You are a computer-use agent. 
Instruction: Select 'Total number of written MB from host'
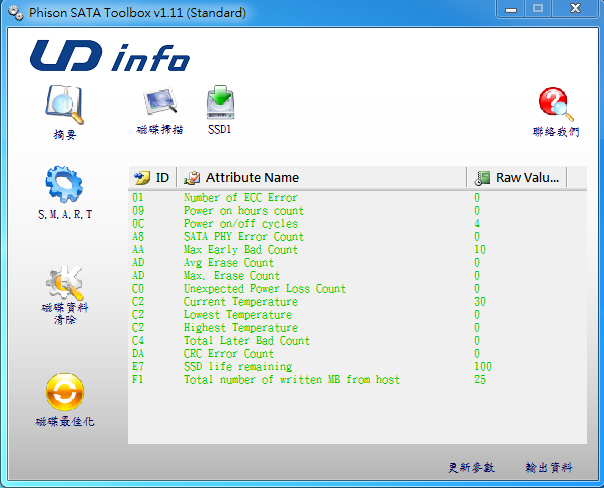point(357,380)
